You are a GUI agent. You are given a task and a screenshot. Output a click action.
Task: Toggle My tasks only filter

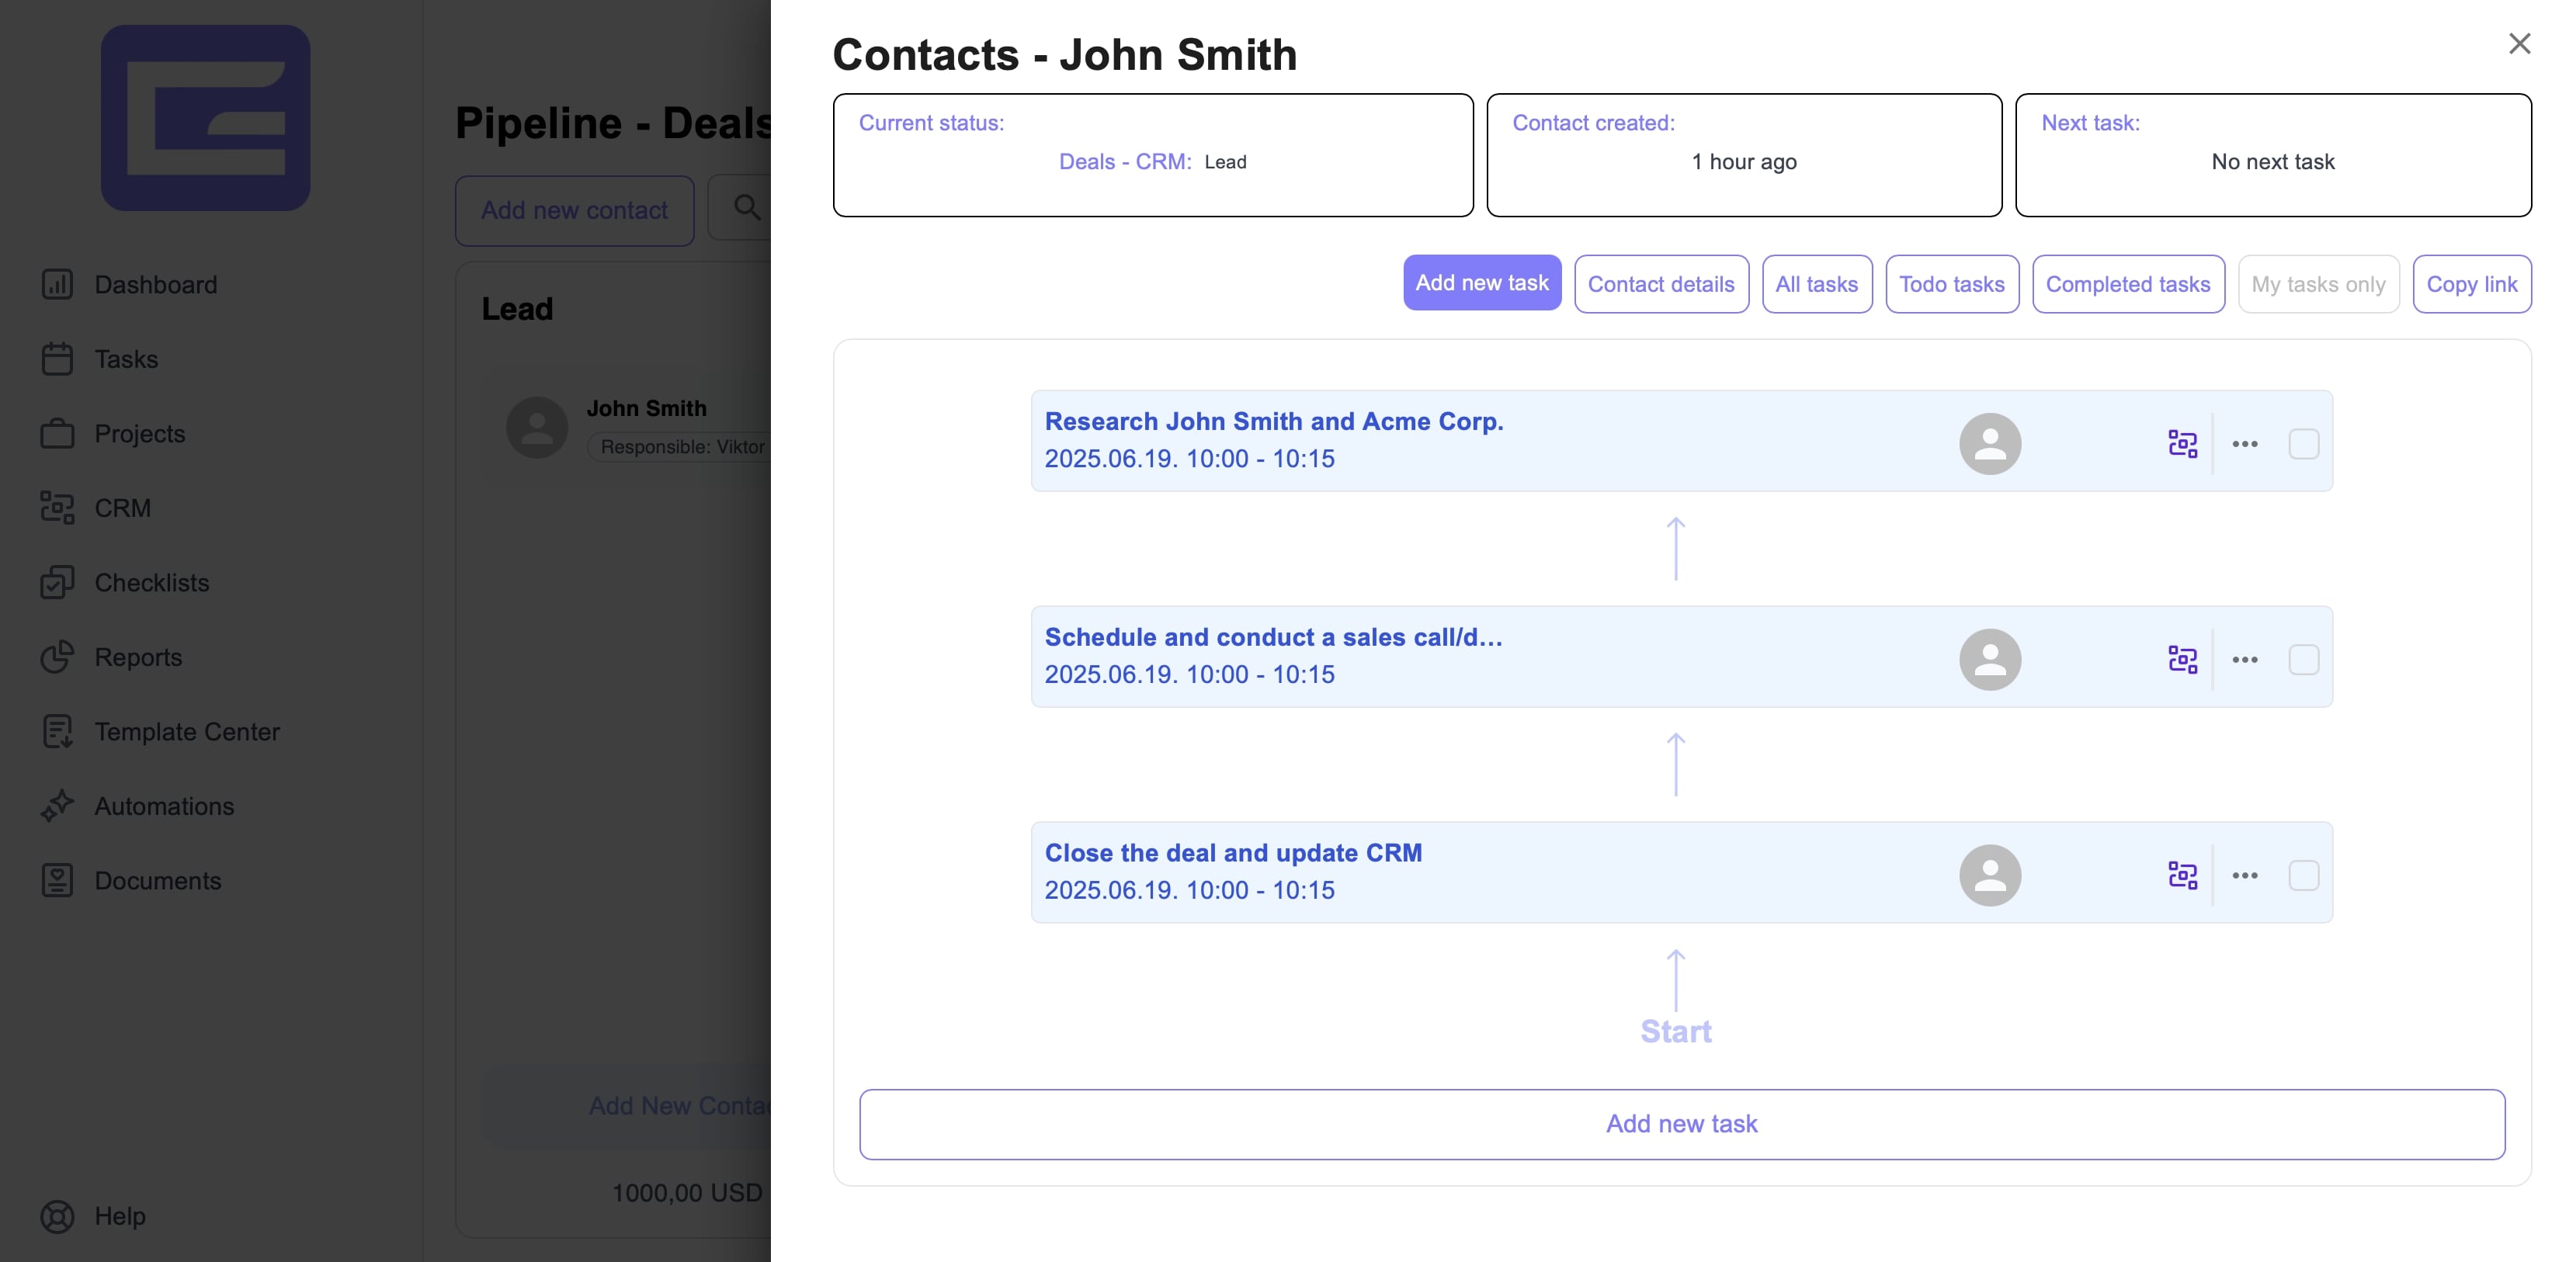pyautogui.click(x=2318, y=284)
